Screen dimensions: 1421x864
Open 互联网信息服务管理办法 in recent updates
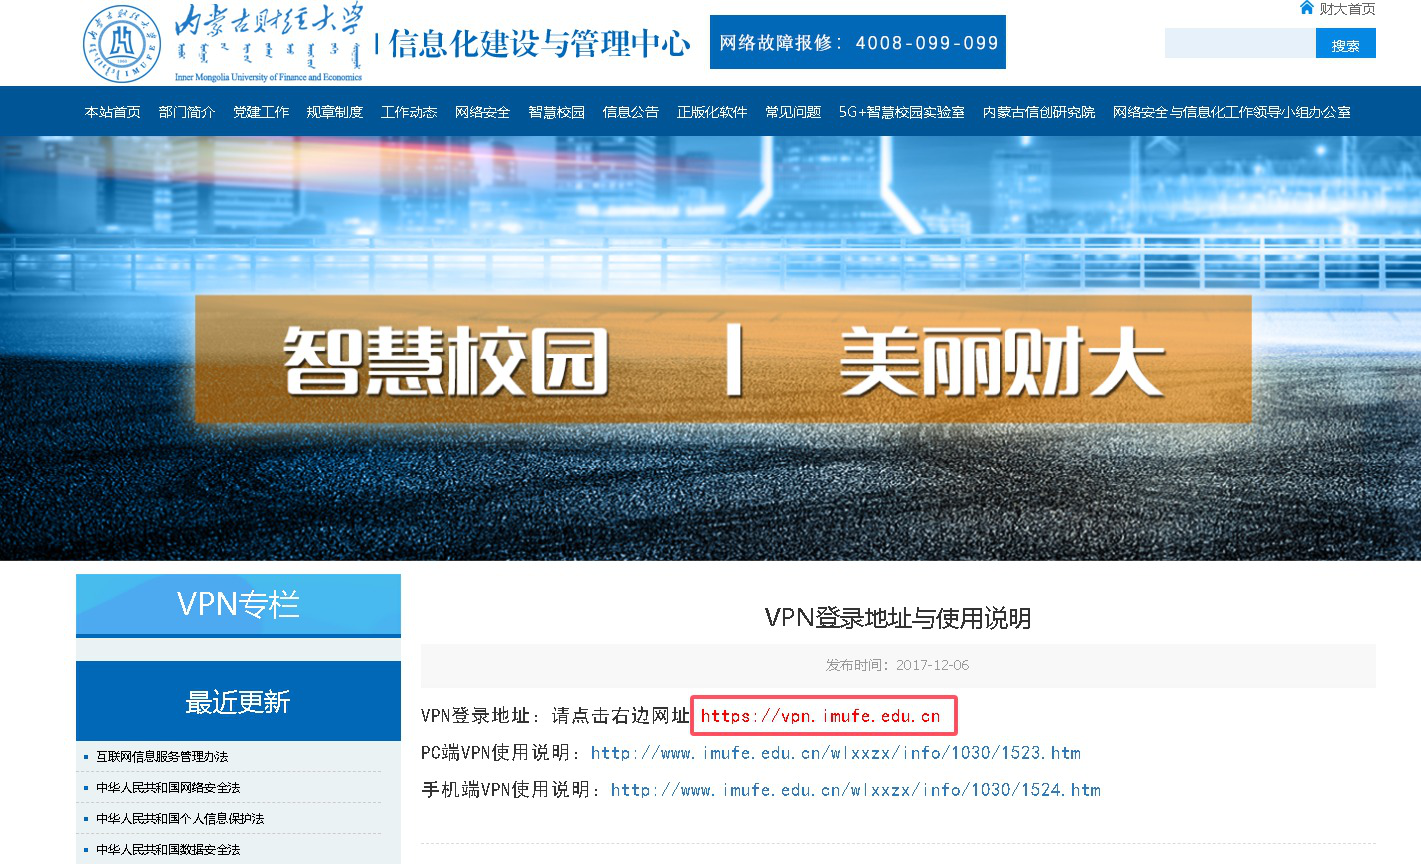click(x=162, y=757)
